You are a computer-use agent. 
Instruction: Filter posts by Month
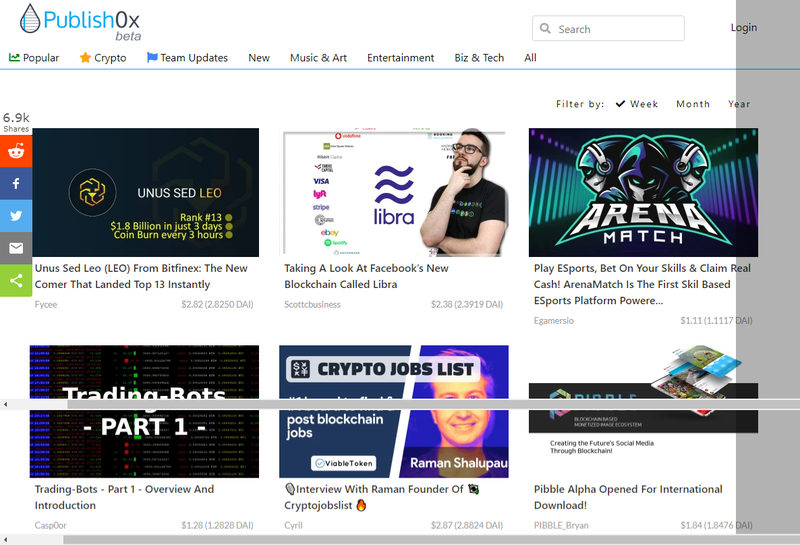click(x=693, y=104)
